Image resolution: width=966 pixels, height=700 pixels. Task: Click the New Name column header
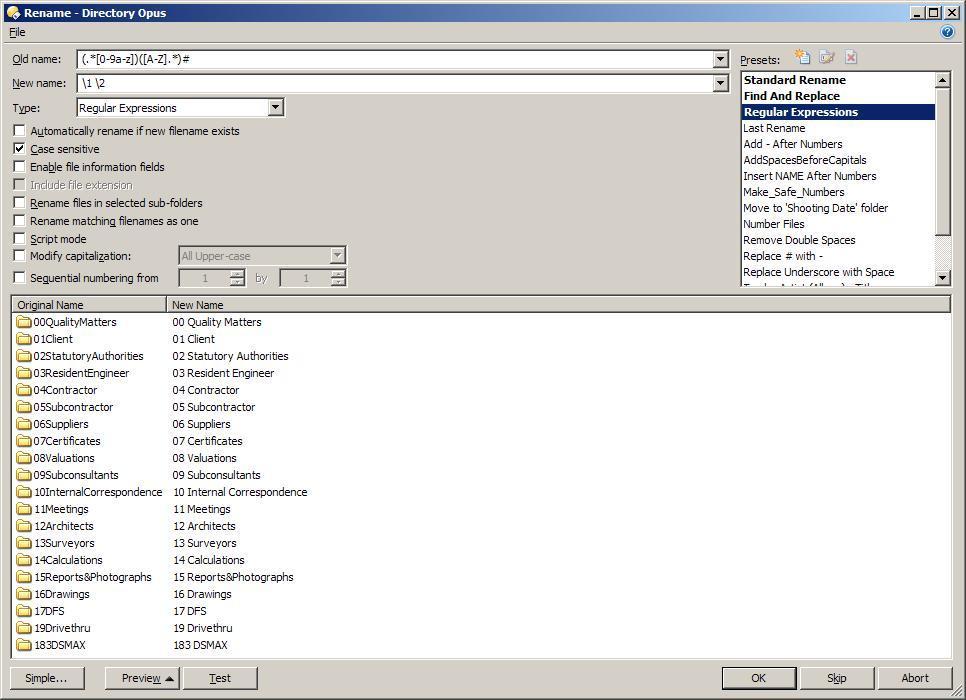pyautogui.click(x=559, y=304)
